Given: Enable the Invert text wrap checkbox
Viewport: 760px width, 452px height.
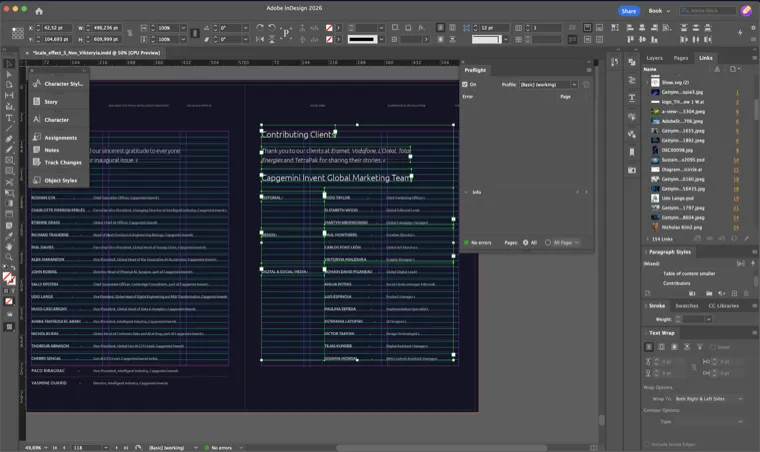Looking at the screenshot, I should 712,347.
